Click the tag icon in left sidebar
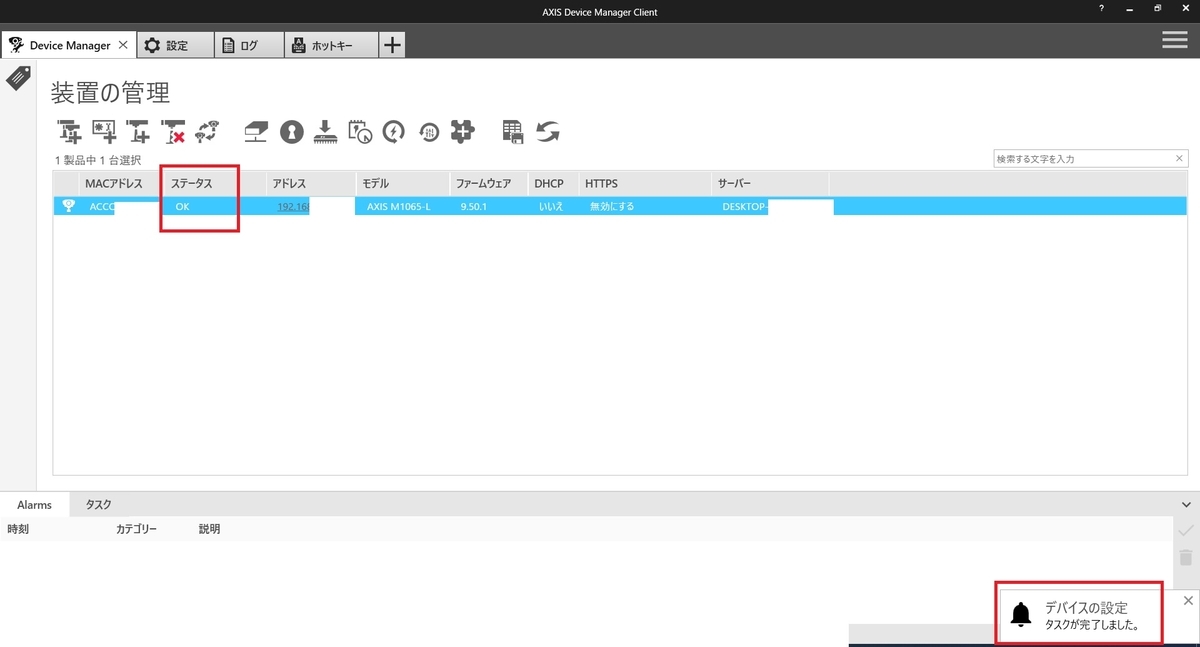The image size is (1200, 647). [17, 78]
